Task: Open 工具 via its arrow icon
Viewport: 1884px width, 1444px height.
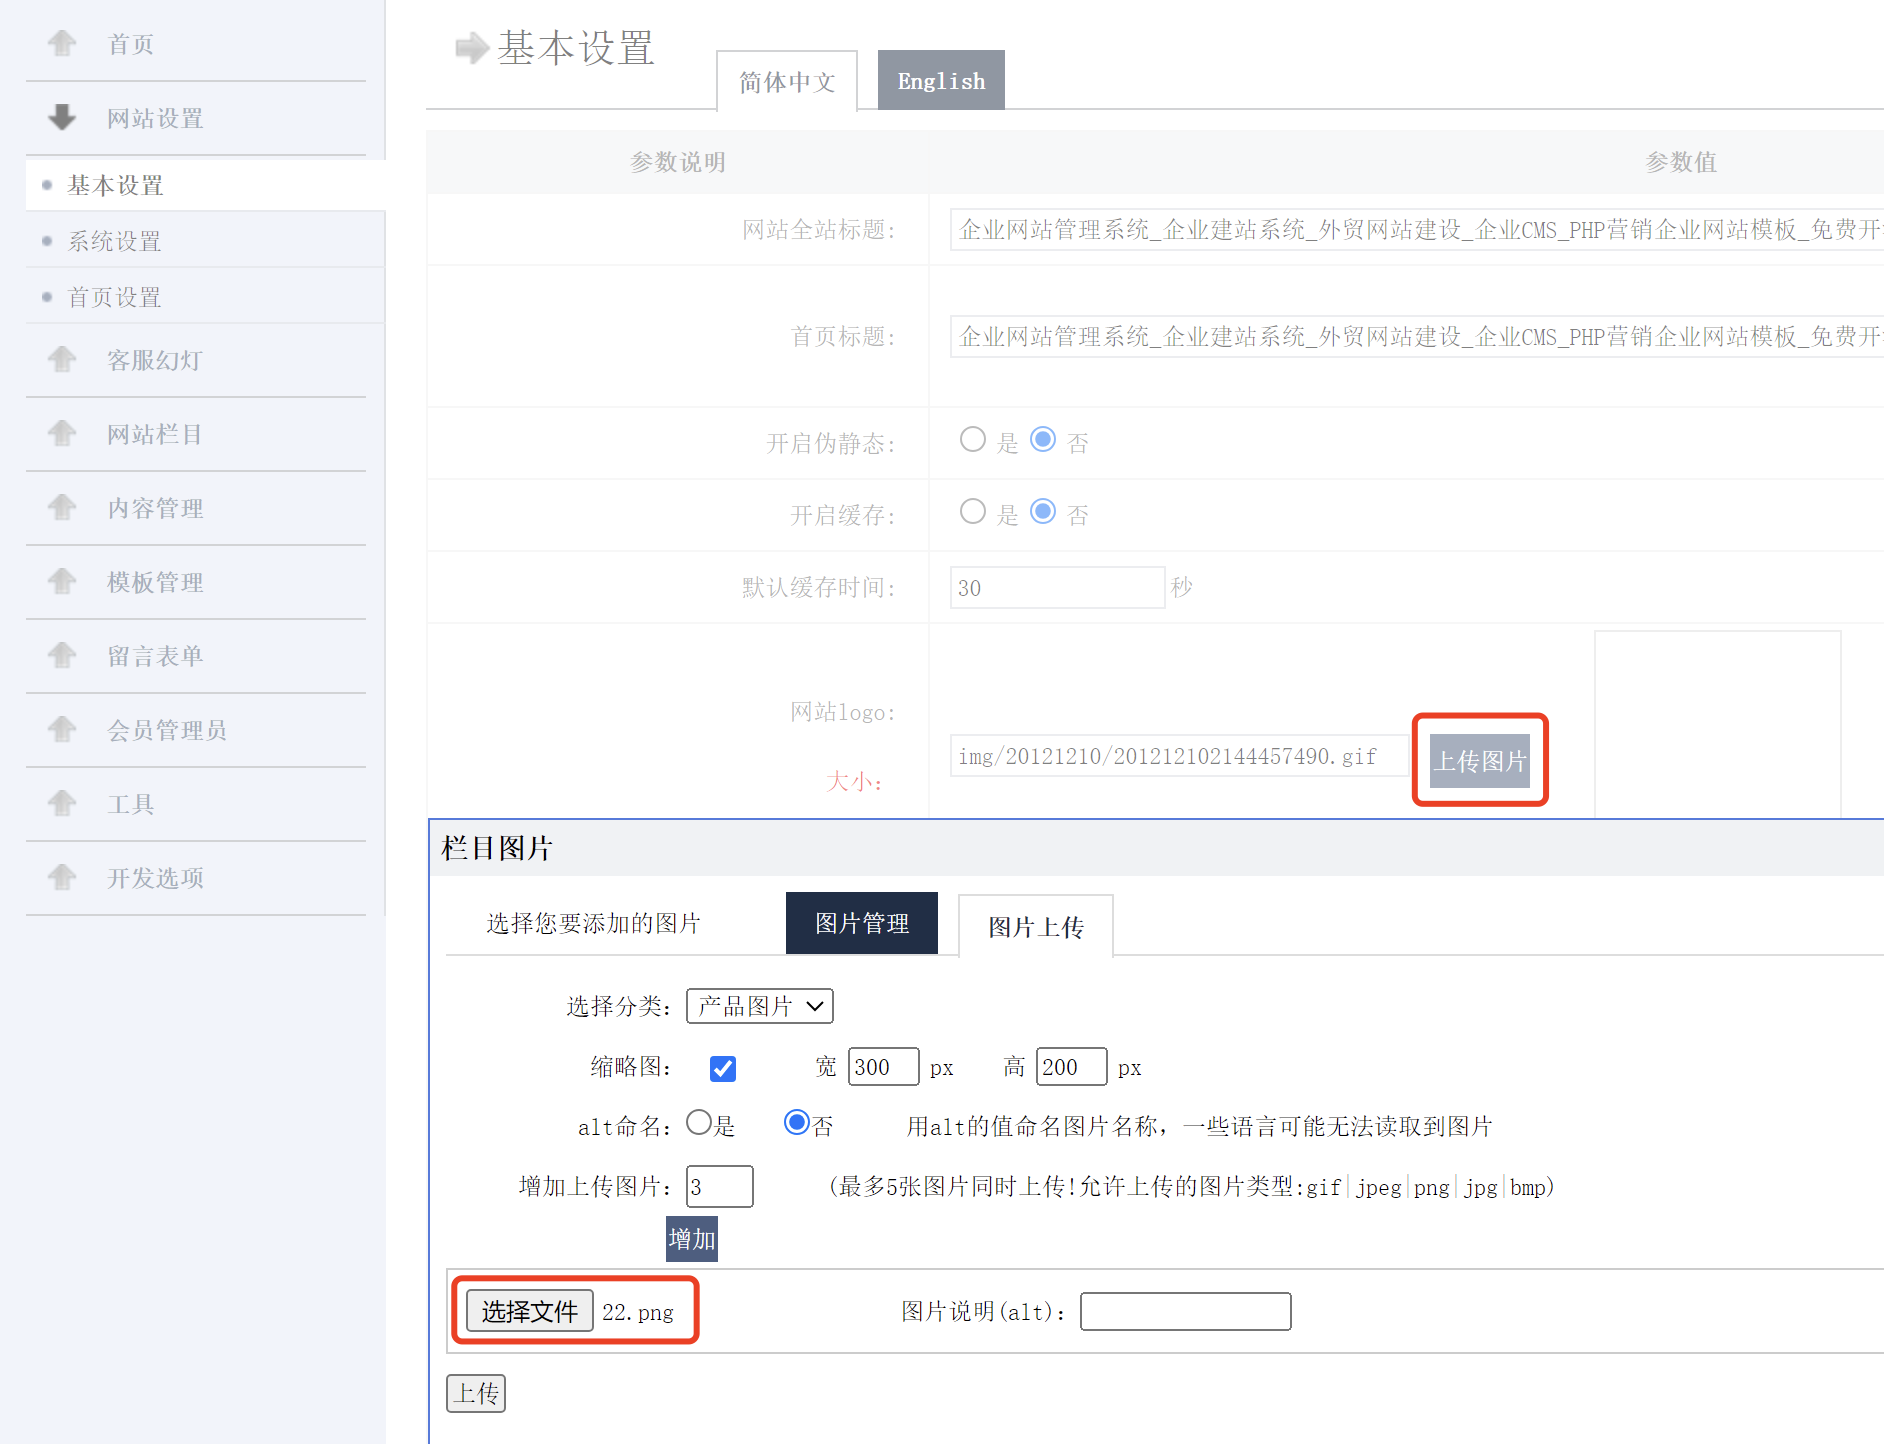Action: (x=62, y=803)
